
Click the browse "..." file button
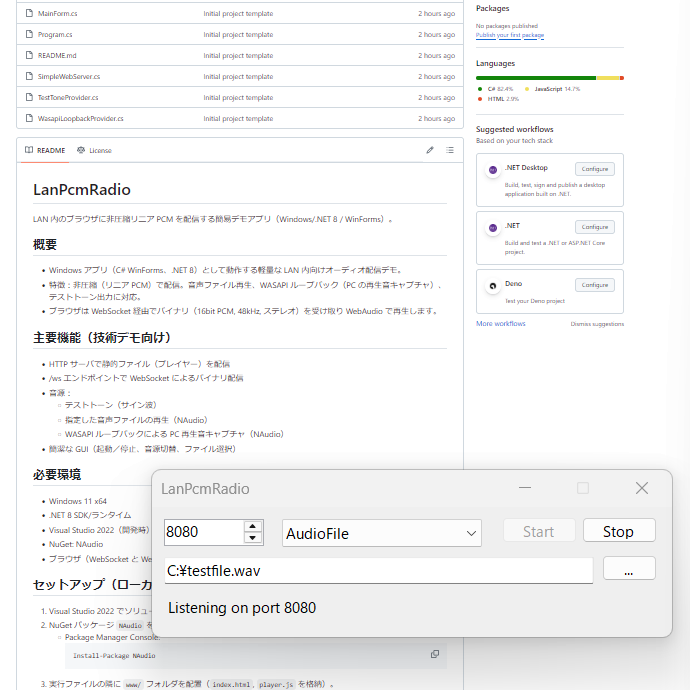tap(629, 569)
